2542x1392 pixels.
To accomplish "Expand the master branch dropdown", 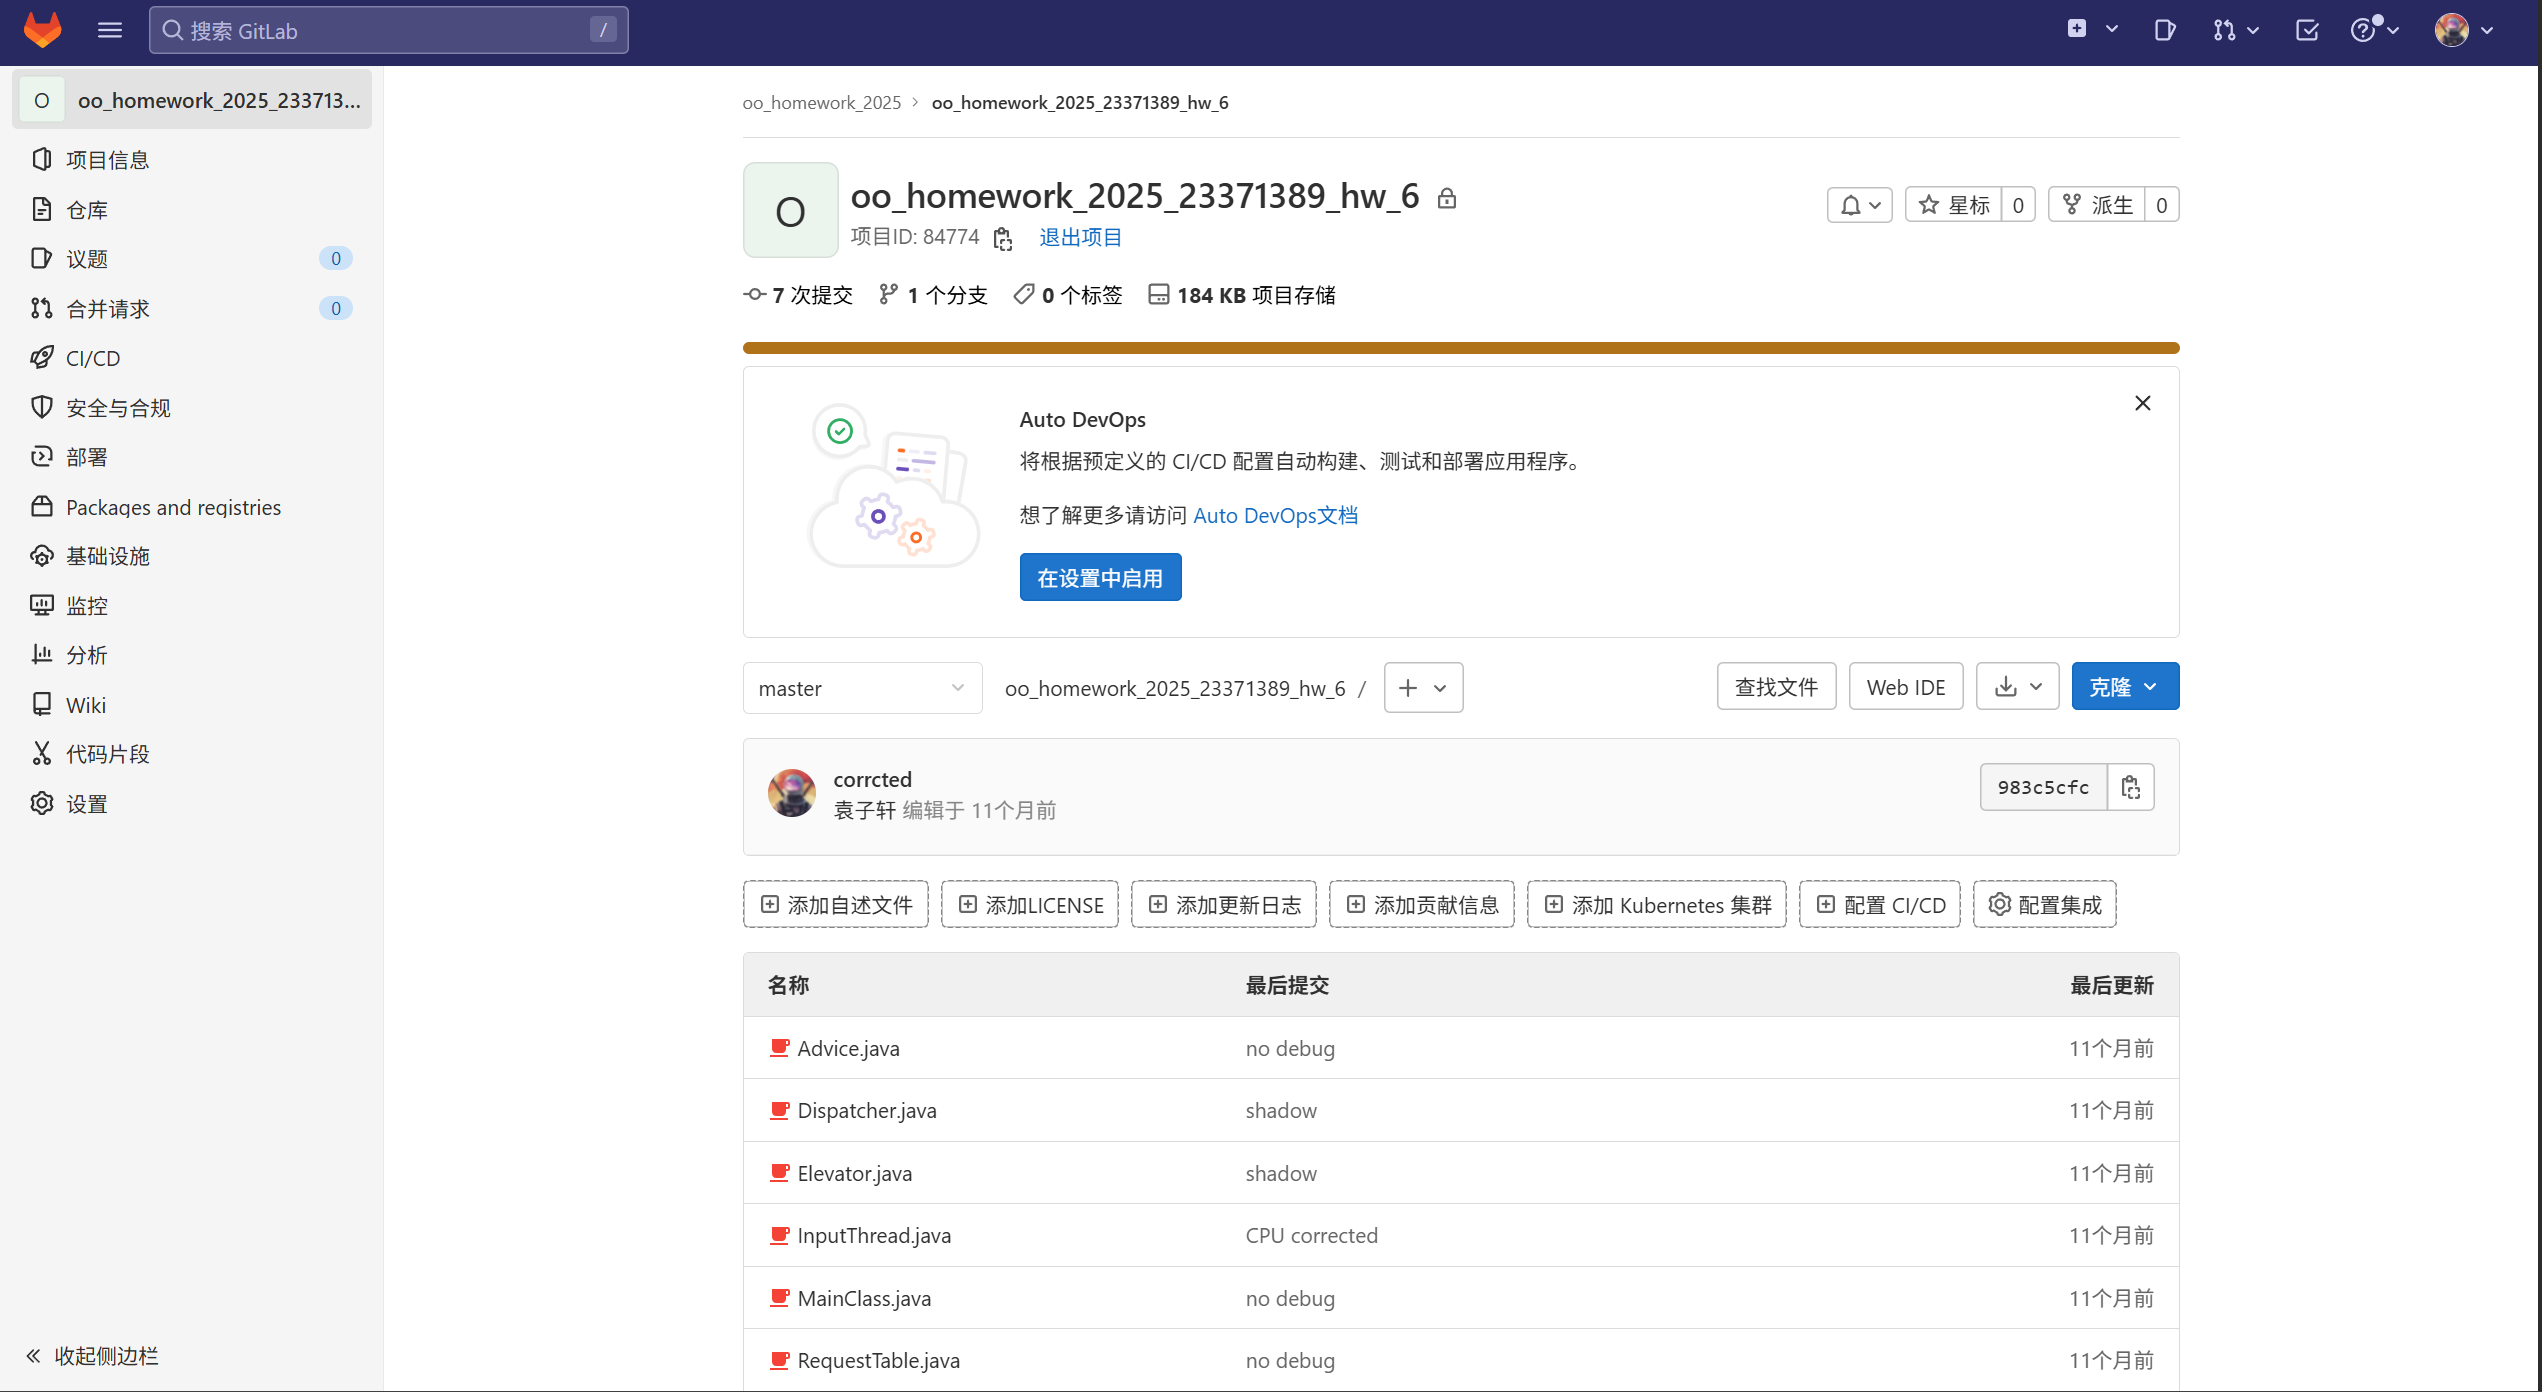I will click(861, 688).
